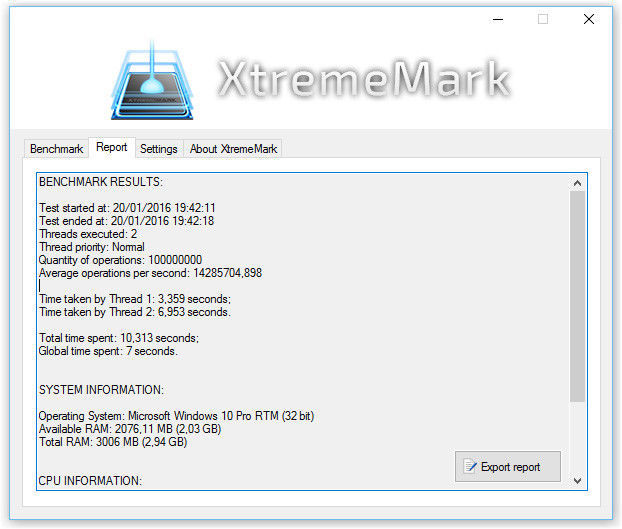Viewport: 622px width, 529px height.
Task: Click the 'Operating System: Microsoft Windows 10 Pro' line
Action: click(x=177, y=416)
